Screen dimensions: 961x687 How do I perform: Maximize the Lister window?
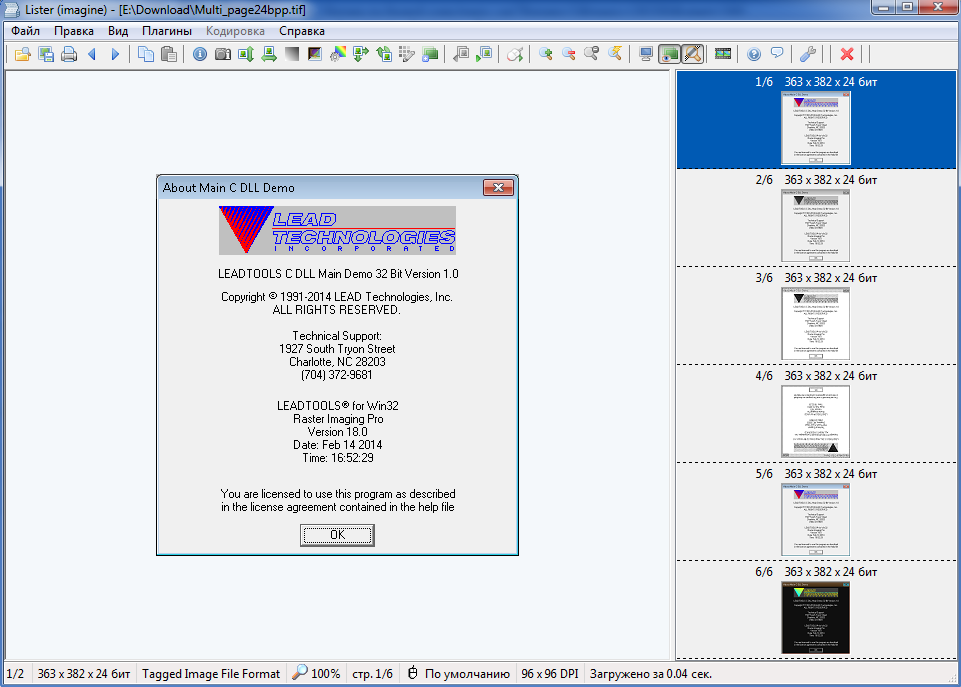click(908, 7)
